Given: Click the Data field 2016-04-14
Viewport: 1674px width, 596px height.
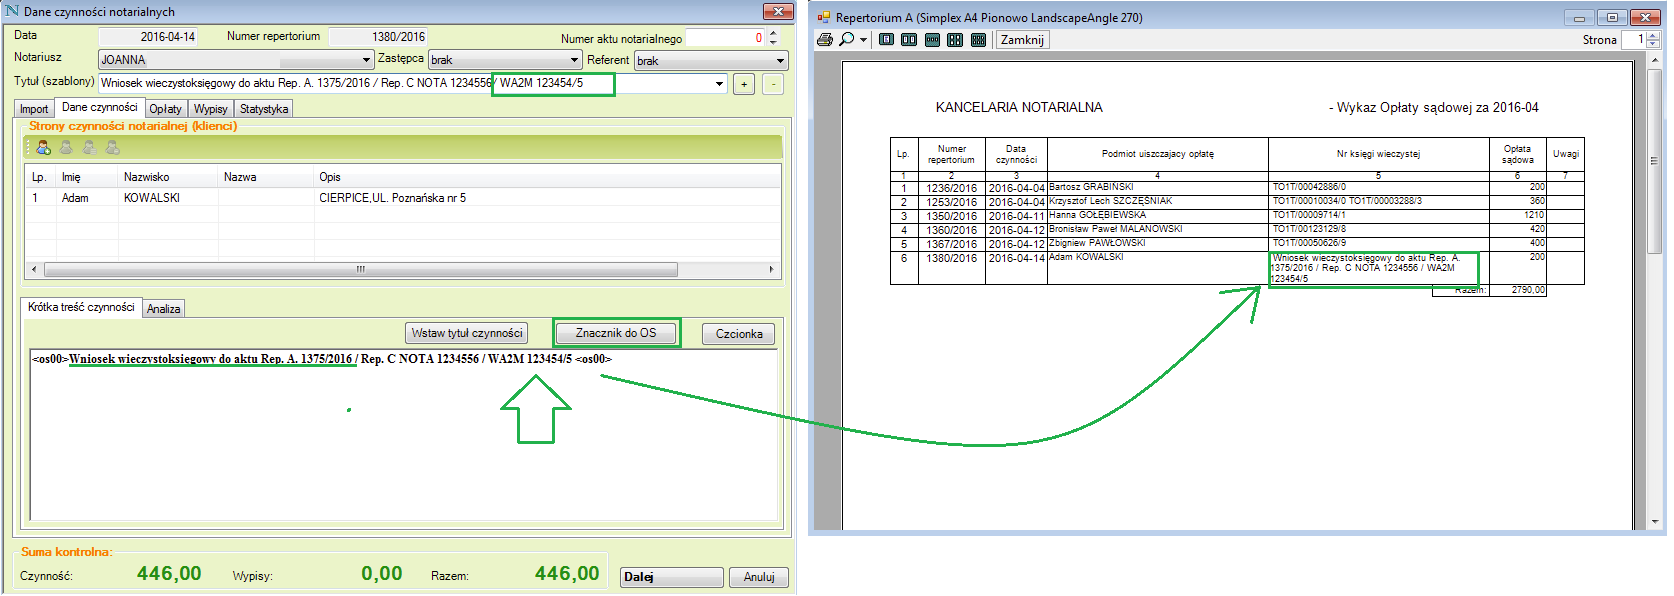Looking at the screenshot, I should tap(147, 37).
